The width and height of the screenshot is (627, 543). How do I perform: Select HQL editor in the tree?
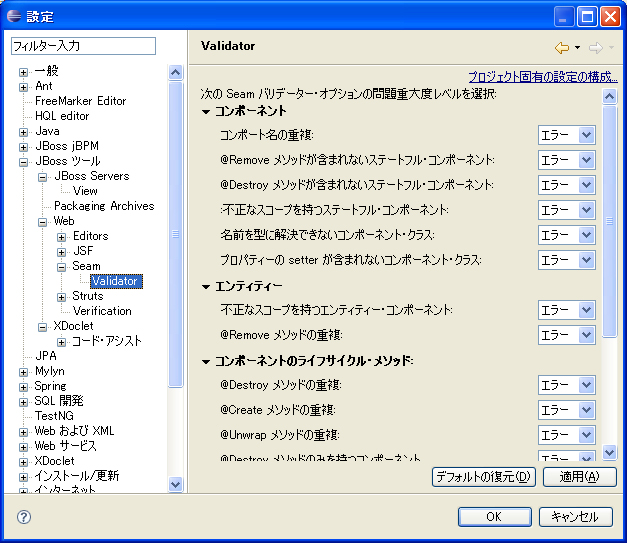point(62,116)
